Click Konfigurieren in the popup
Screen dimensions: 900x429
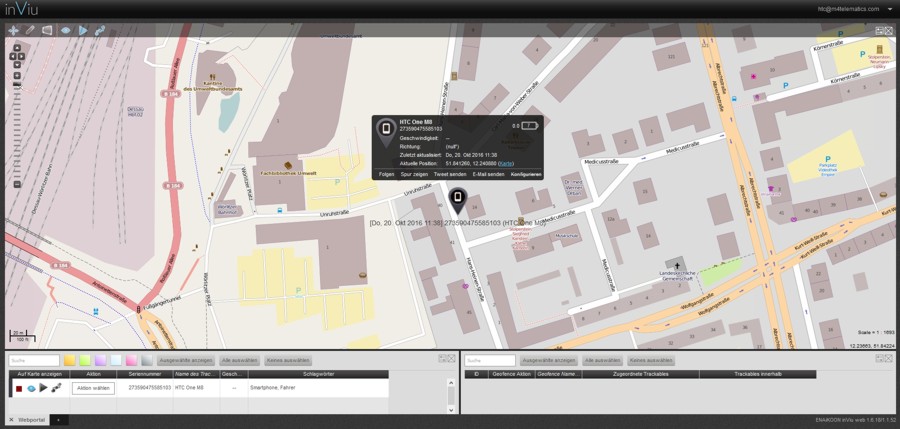[526, 173]
